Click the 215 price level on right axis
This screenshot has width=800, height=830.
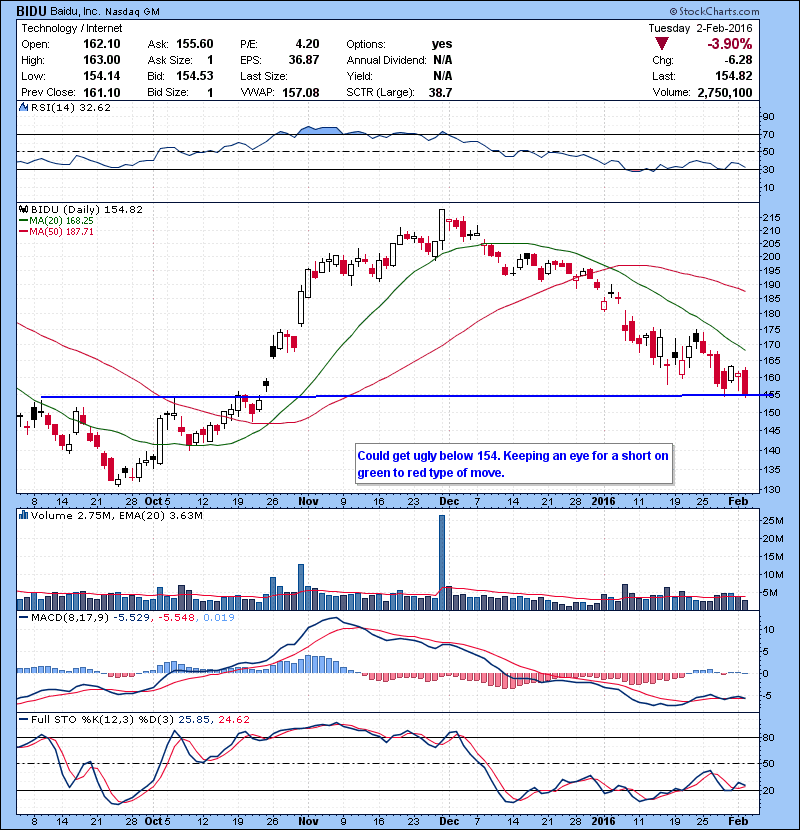tap(771, 218)
